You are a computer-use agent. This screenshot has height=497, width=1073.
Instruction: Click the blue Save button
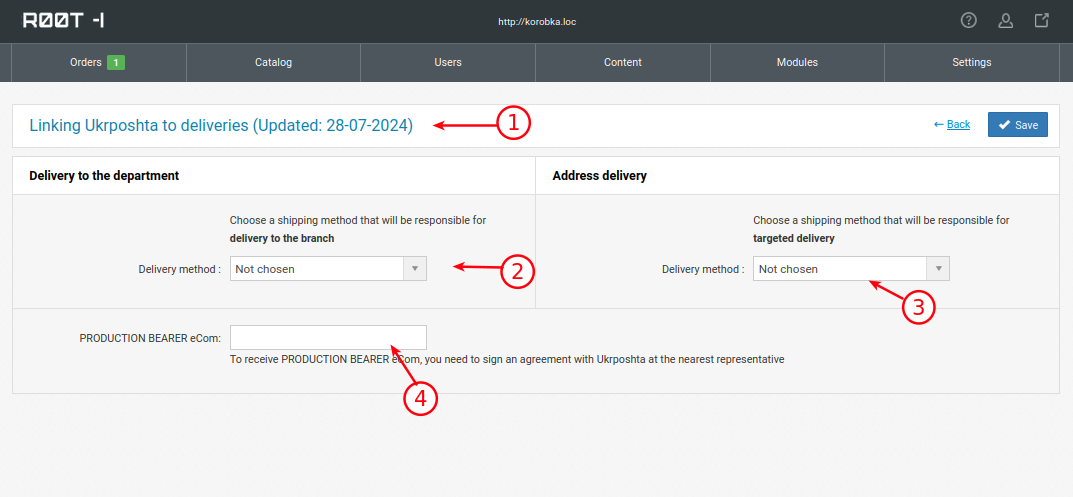[1018, 125]
